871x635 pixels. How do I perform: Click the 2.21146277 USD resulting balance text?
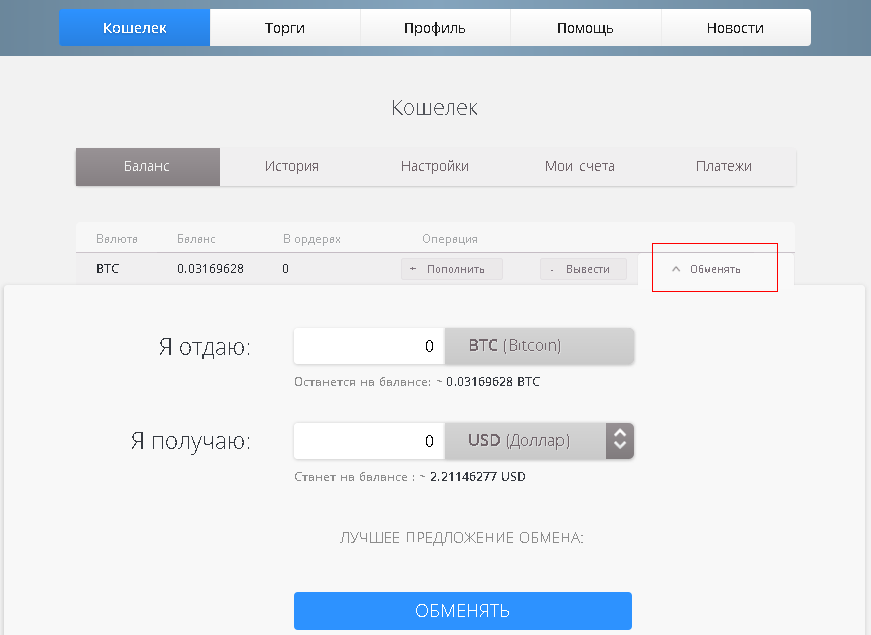pos(478,477)
